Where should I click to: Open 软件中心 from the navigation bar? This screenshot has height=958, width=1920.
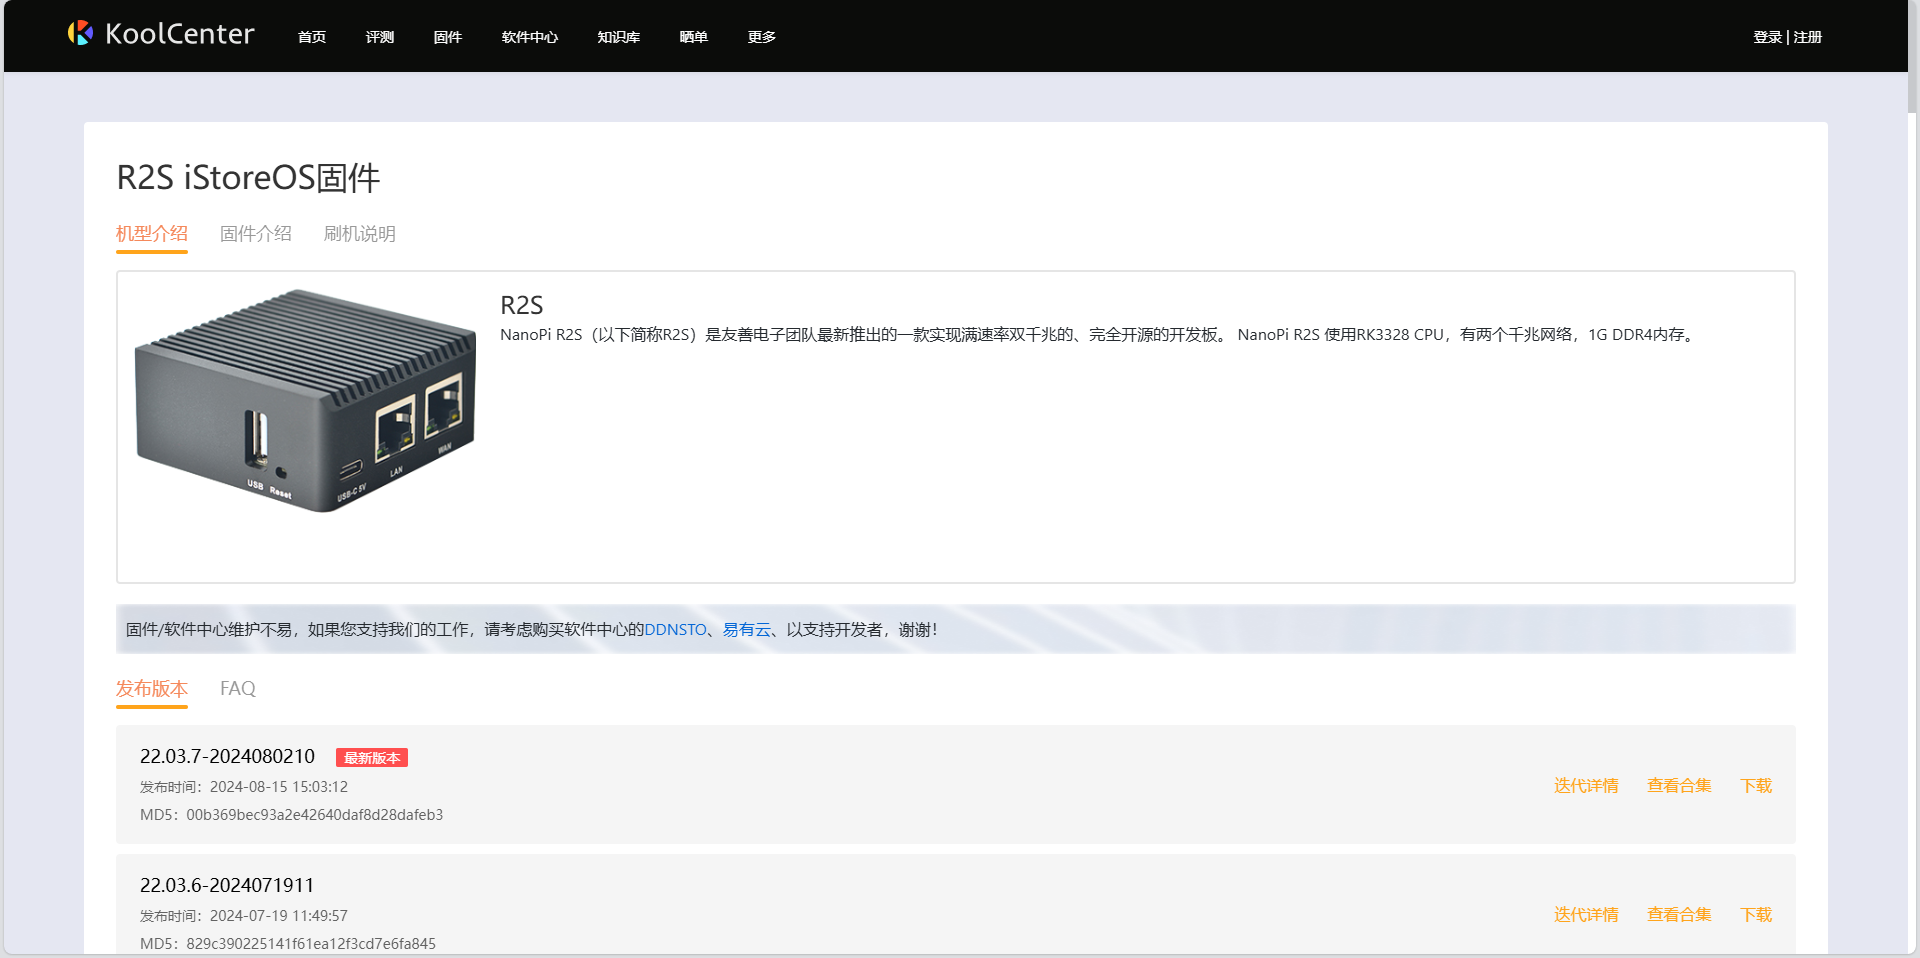528,36
